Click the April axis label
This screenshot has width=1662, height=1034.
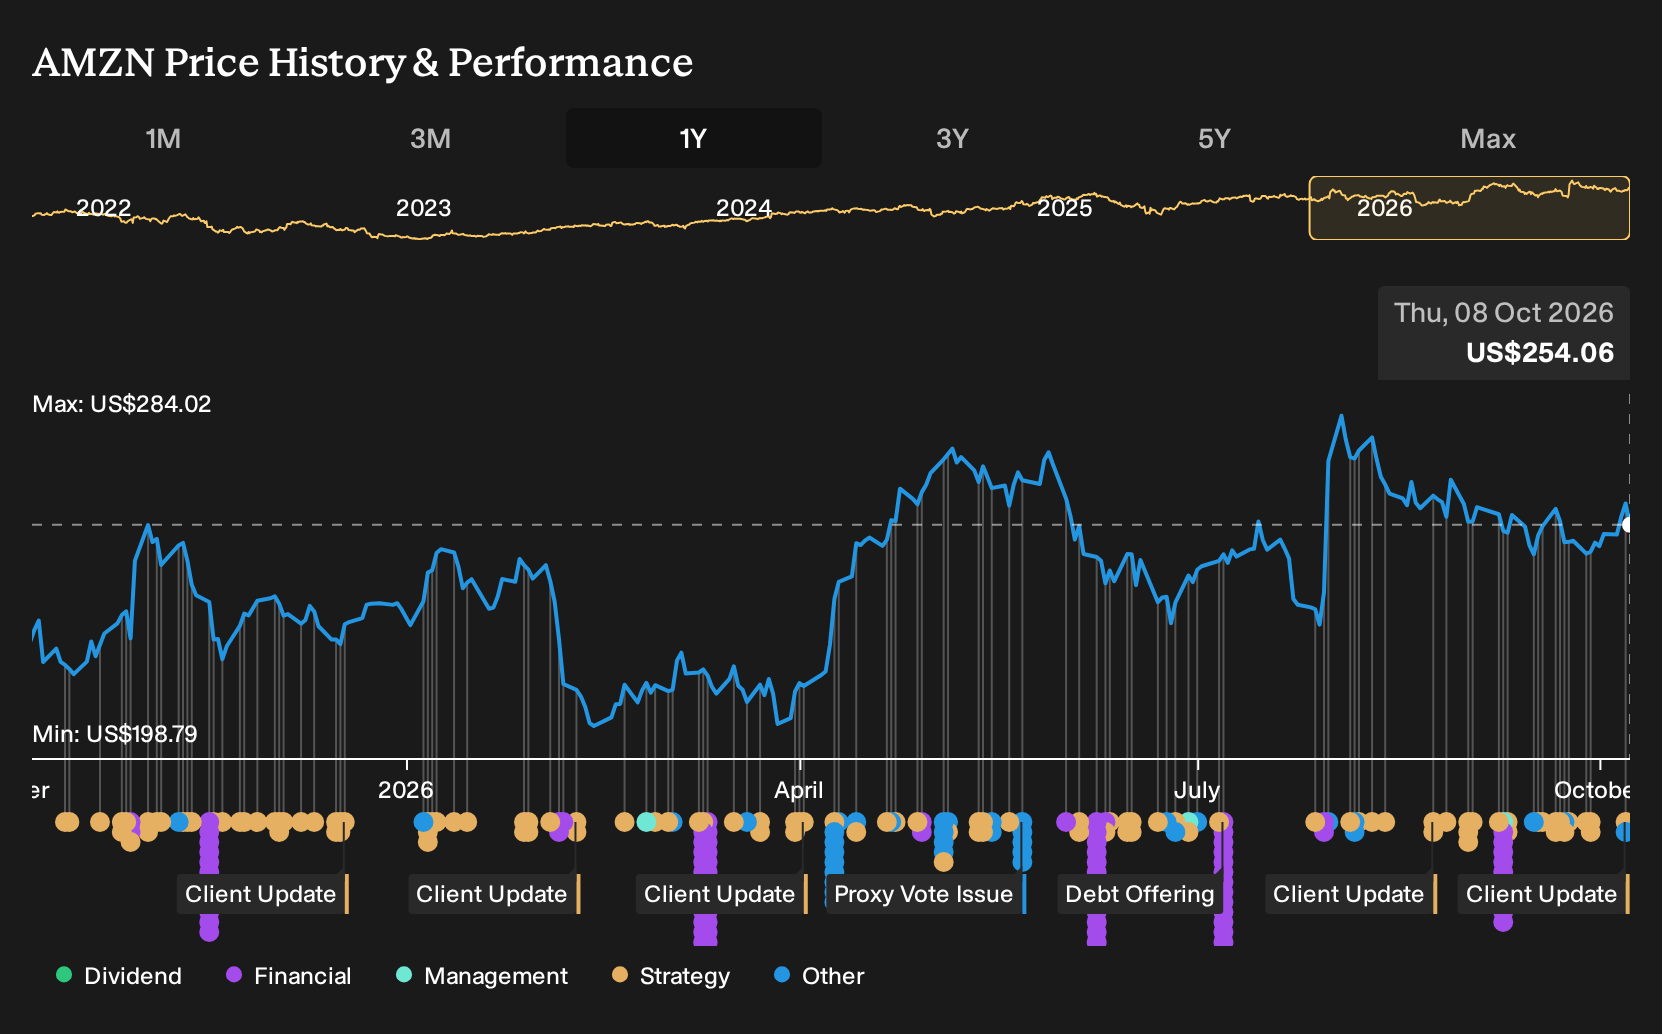click(799, 790)
